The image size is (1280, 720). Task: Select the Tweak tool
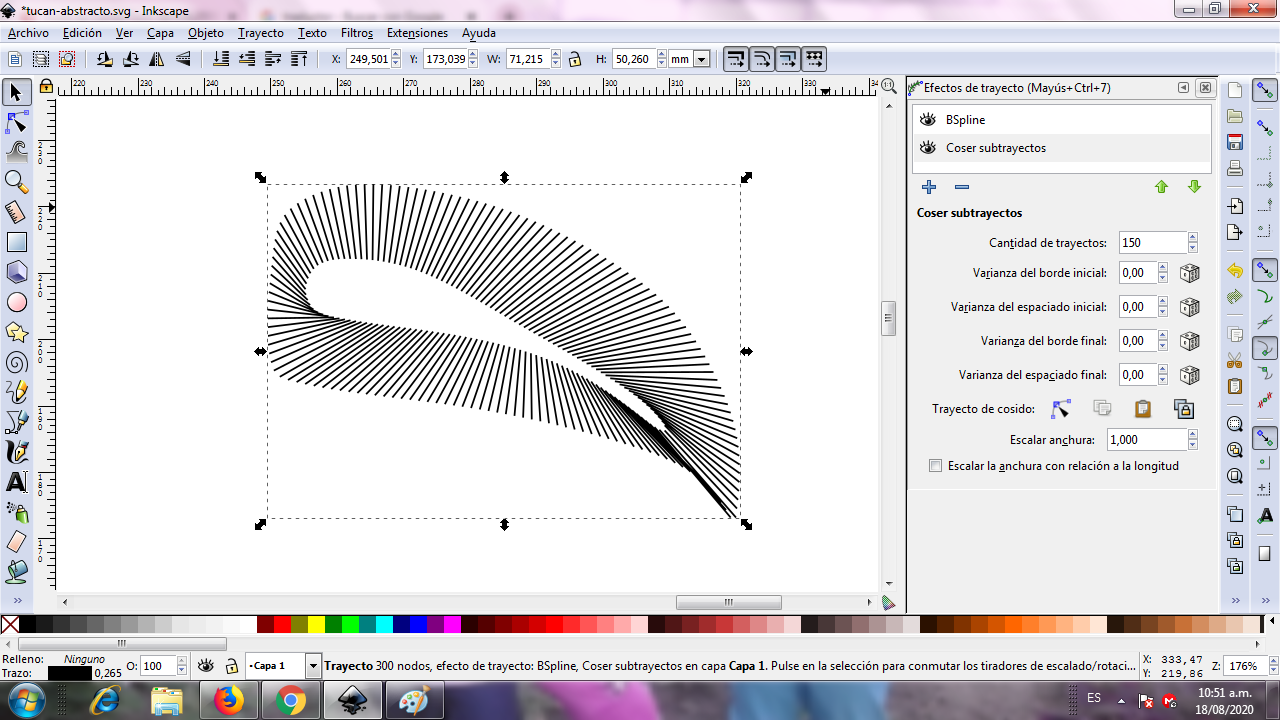click(16, 152)
